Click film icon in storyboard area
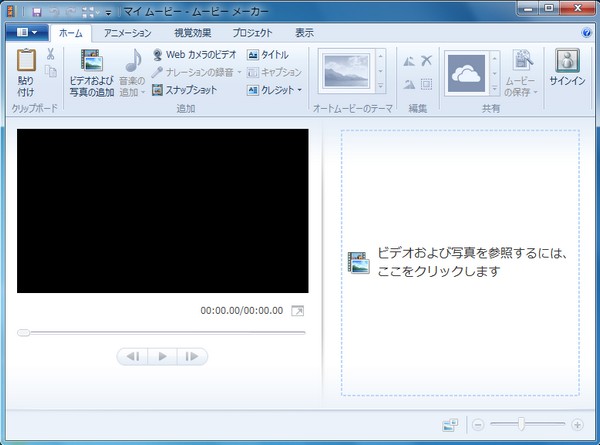The width and height of the screenshot is (600, 445). tap(359, 263)
